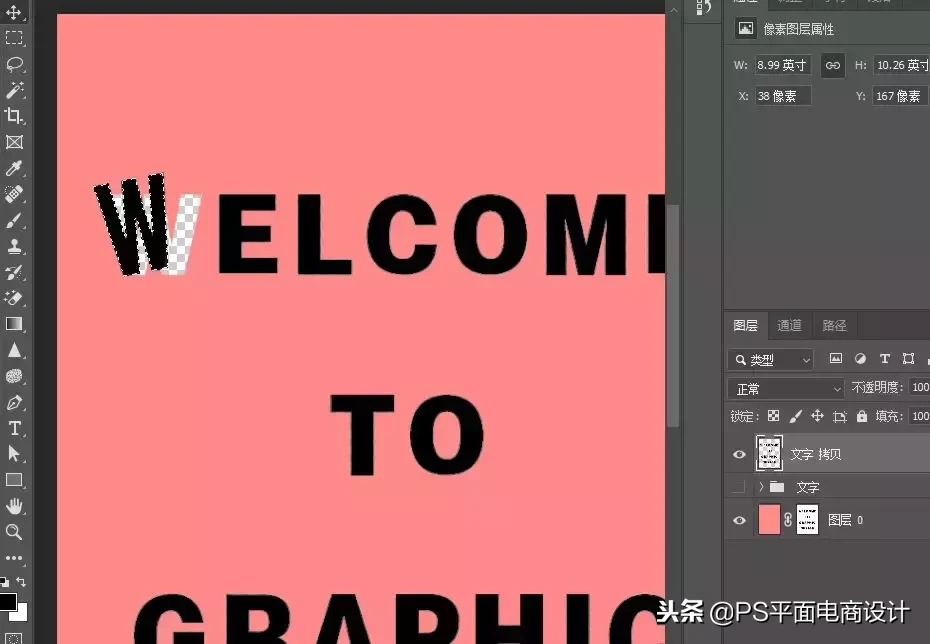Screen dimensions: 930x644
Task: Swap foreground and background colors
Action: [x=21, y=581]
